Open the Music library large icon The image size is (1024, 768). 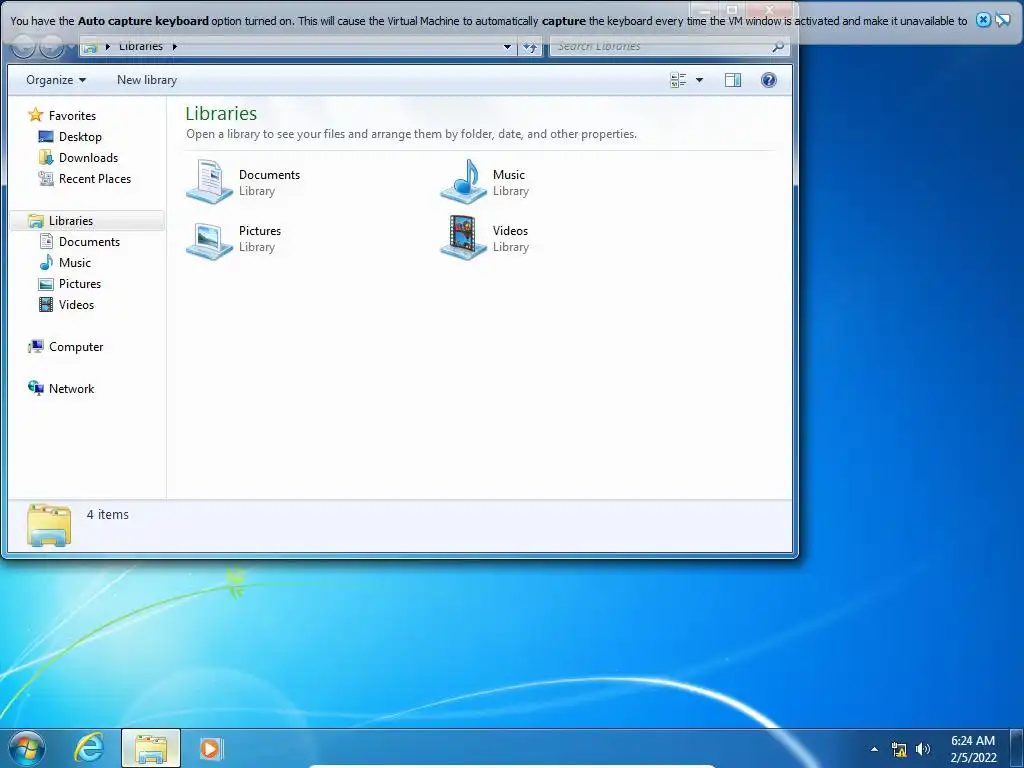click(463, 182)
